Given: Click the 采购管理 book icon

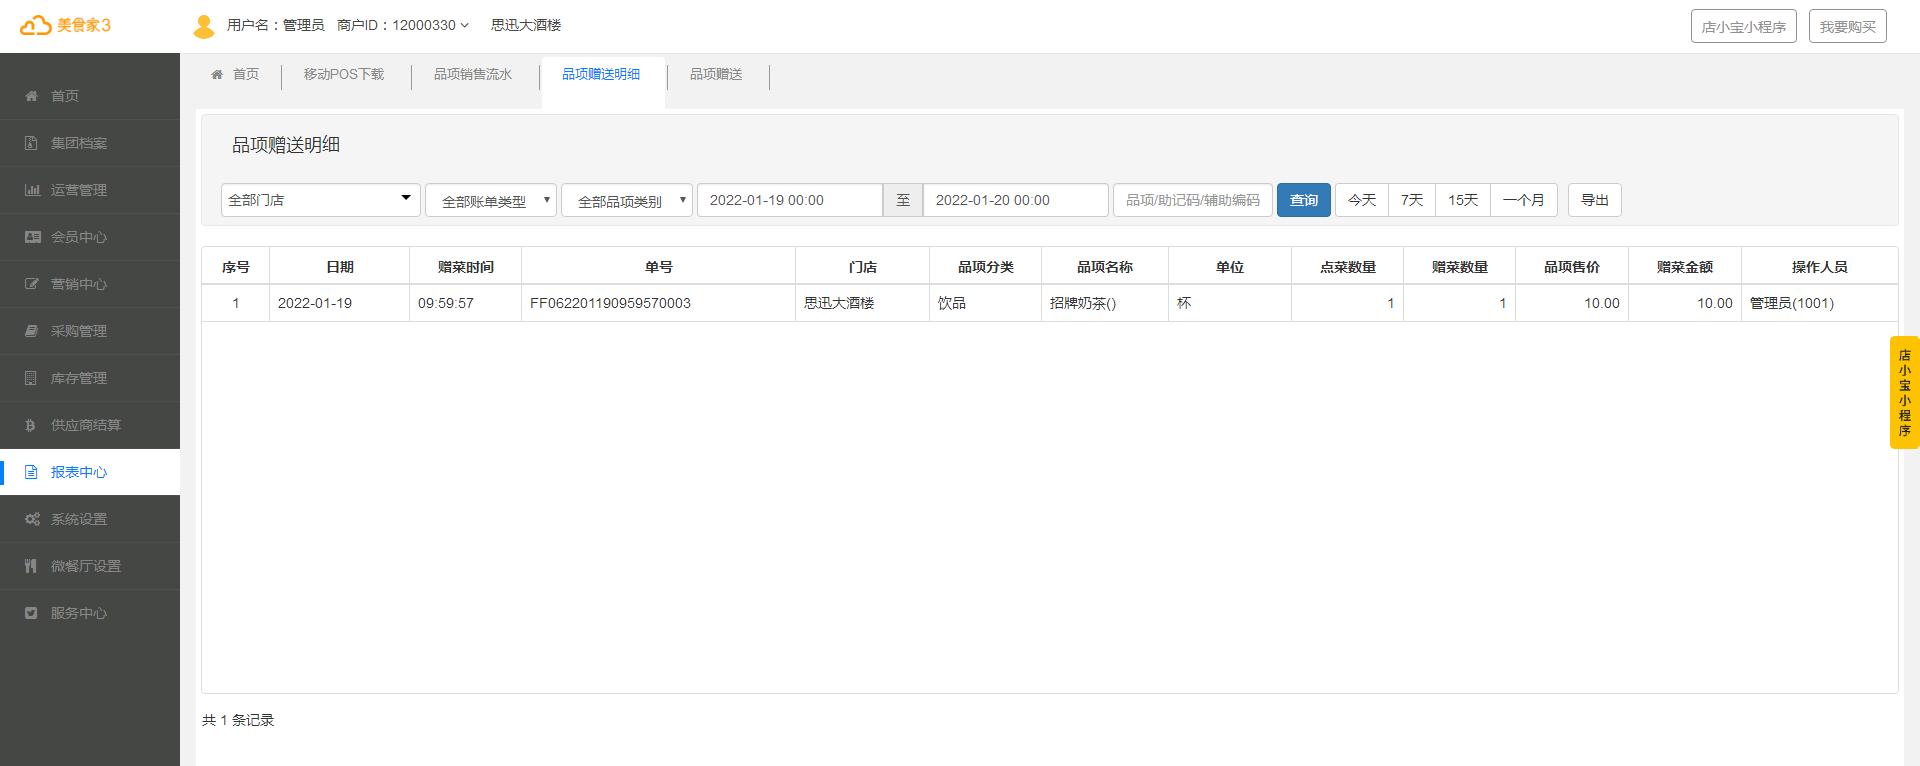Looking at the screenshot, I should pyautogui.click(x=31, y=331).
